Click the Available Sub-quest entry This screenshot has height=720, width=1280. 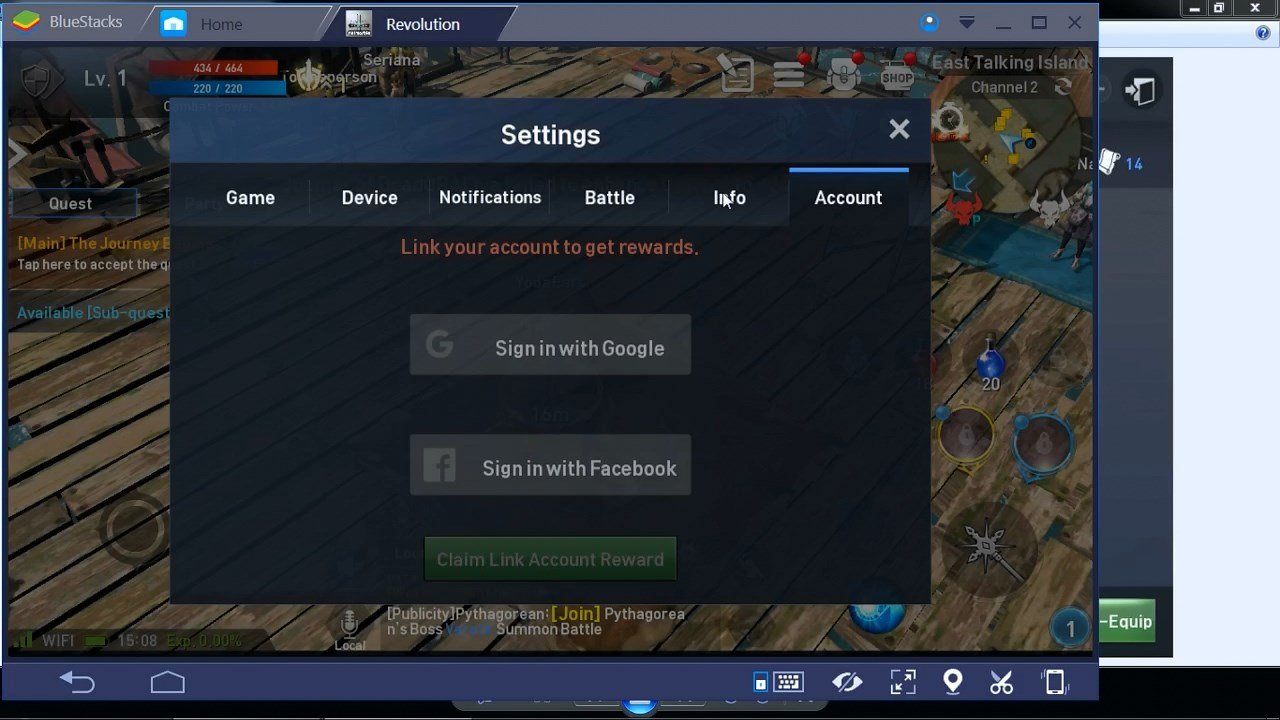click(x=92, y=313)
